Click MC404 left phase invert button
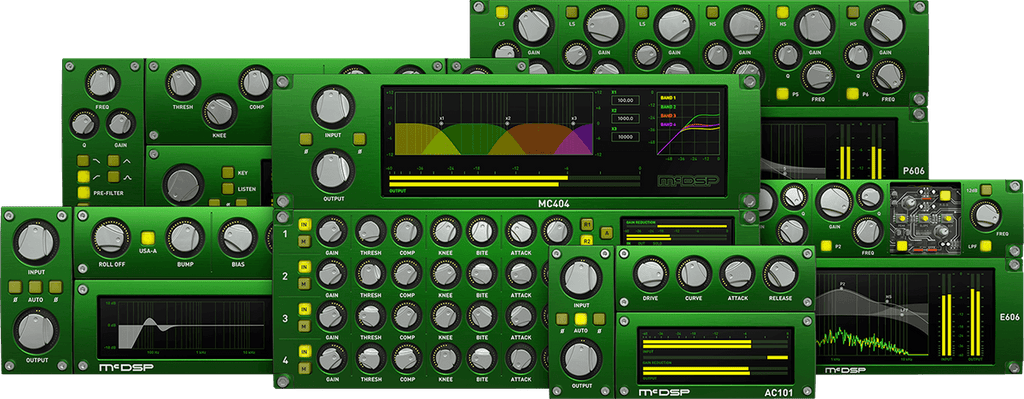 (x=305, y=139)
